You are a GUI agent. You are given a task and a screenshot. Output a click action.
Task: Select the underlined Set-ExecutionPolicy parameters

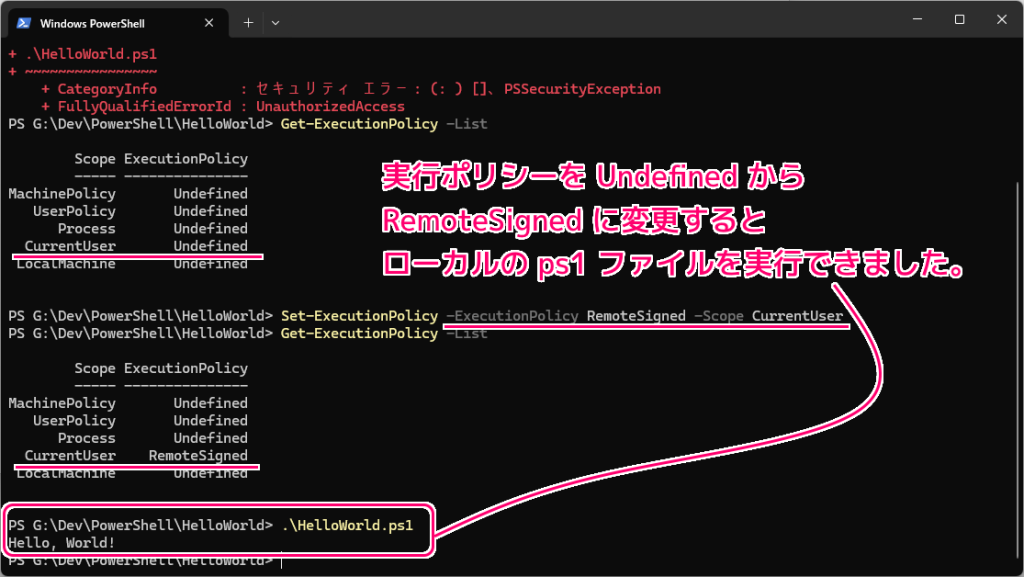click(645, 315)
